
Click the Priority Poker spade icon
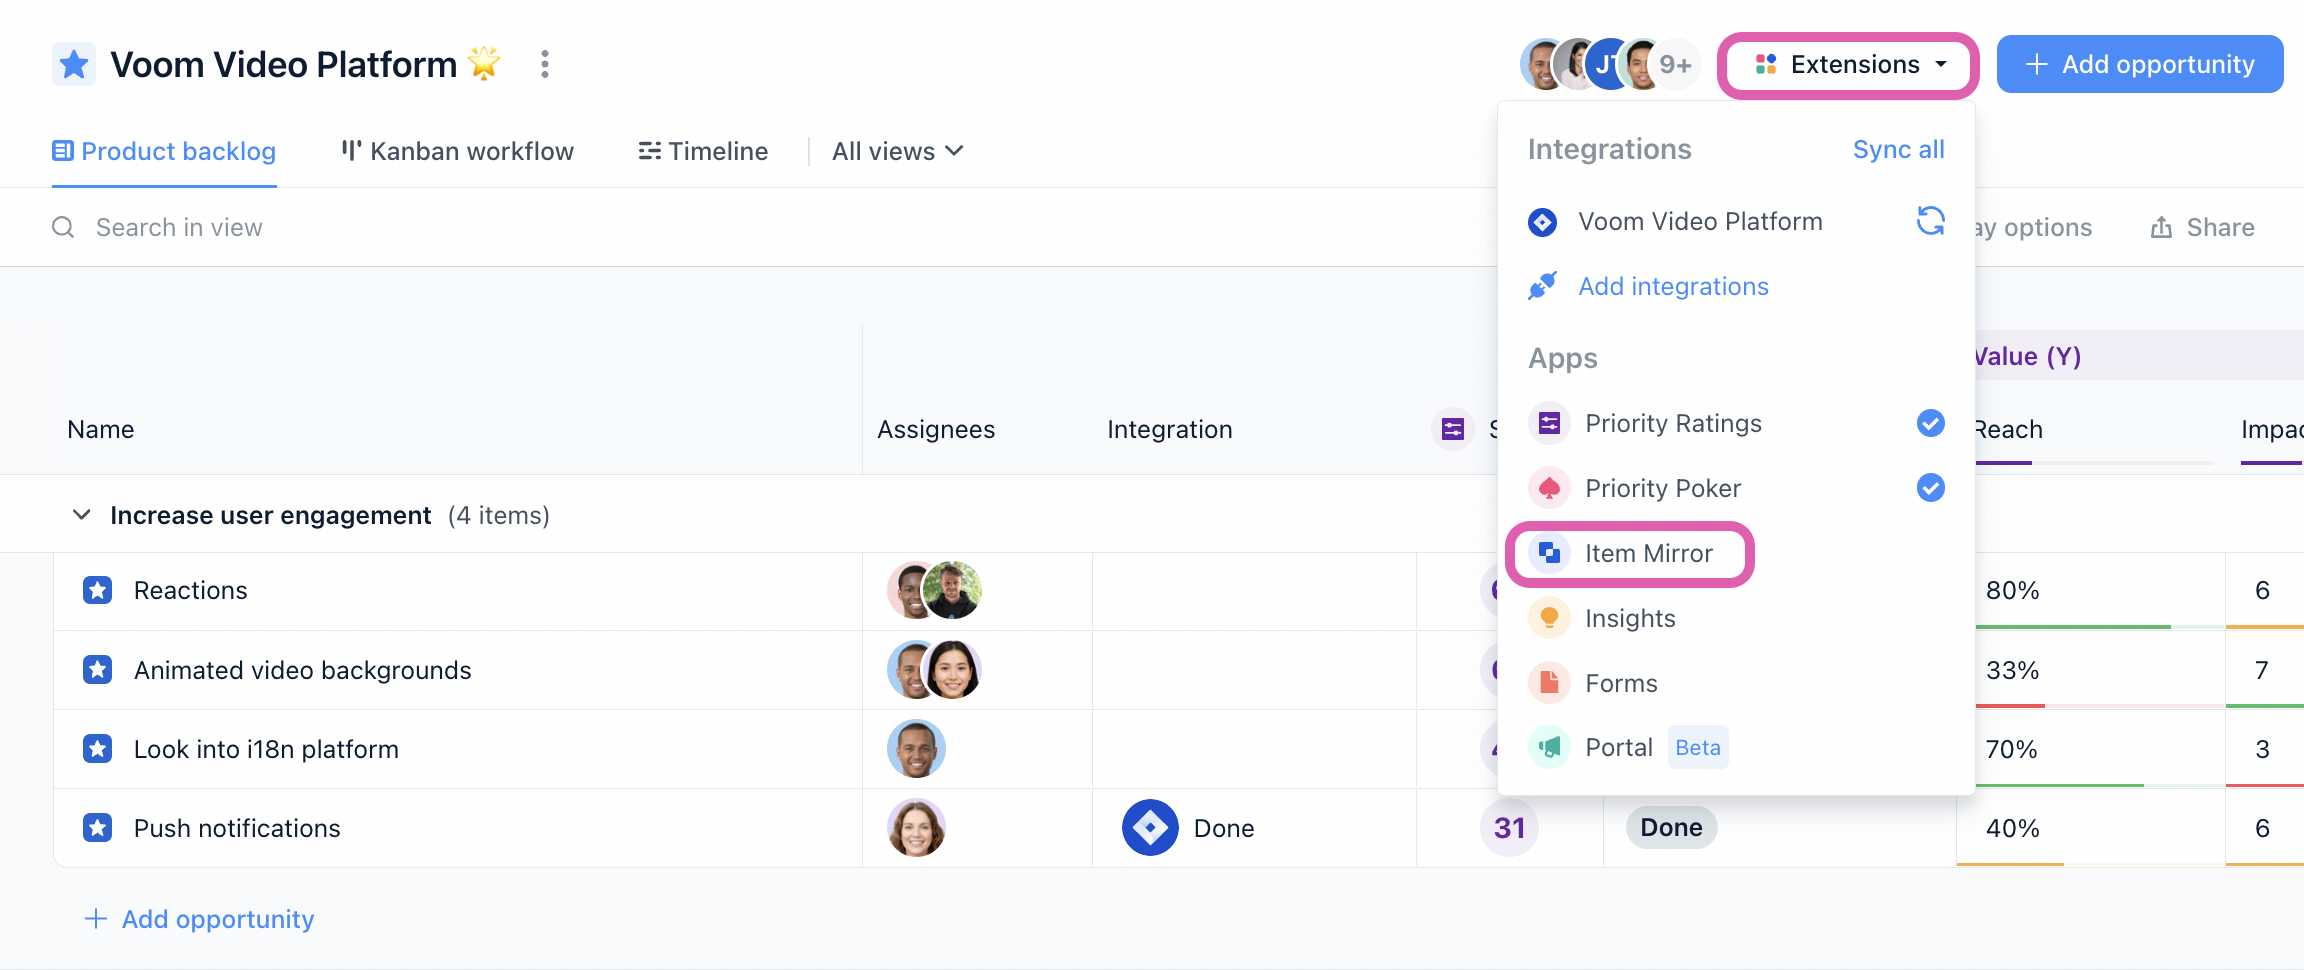(x=1549, y=488)
